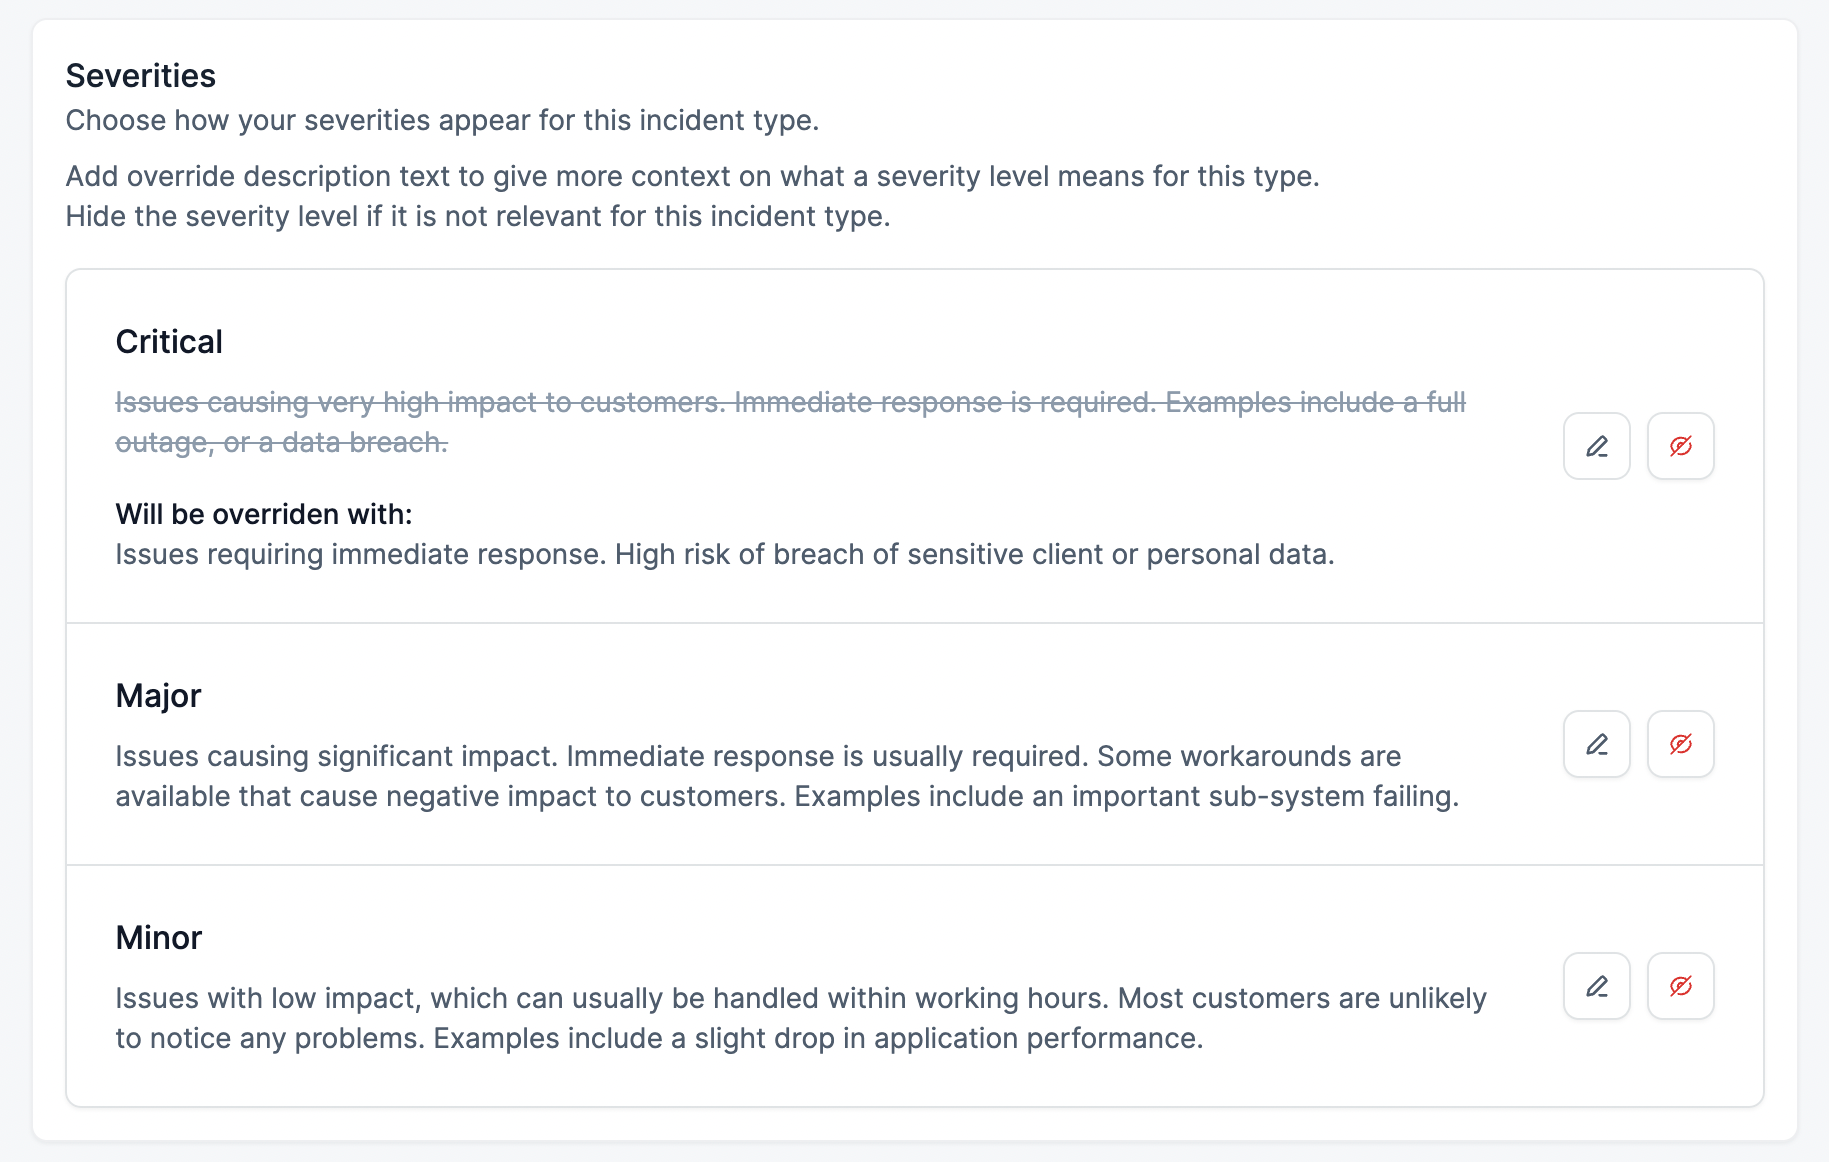Image resolution: width=1829 pixels, height=1162 pixels.
Task: Click 'Choose how your severities appear' subtitle
Action: (x=442, y=121)
